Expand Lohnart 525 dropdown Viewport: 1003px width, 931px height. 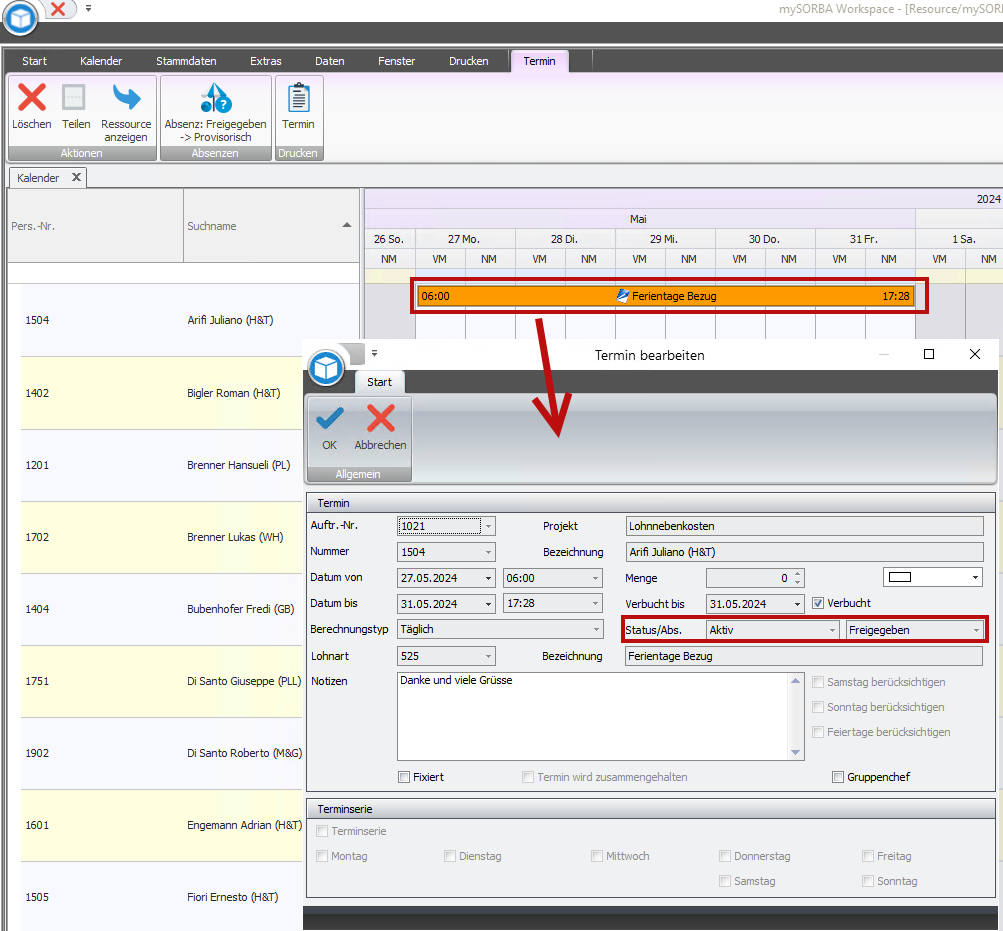tap(488, 656)
